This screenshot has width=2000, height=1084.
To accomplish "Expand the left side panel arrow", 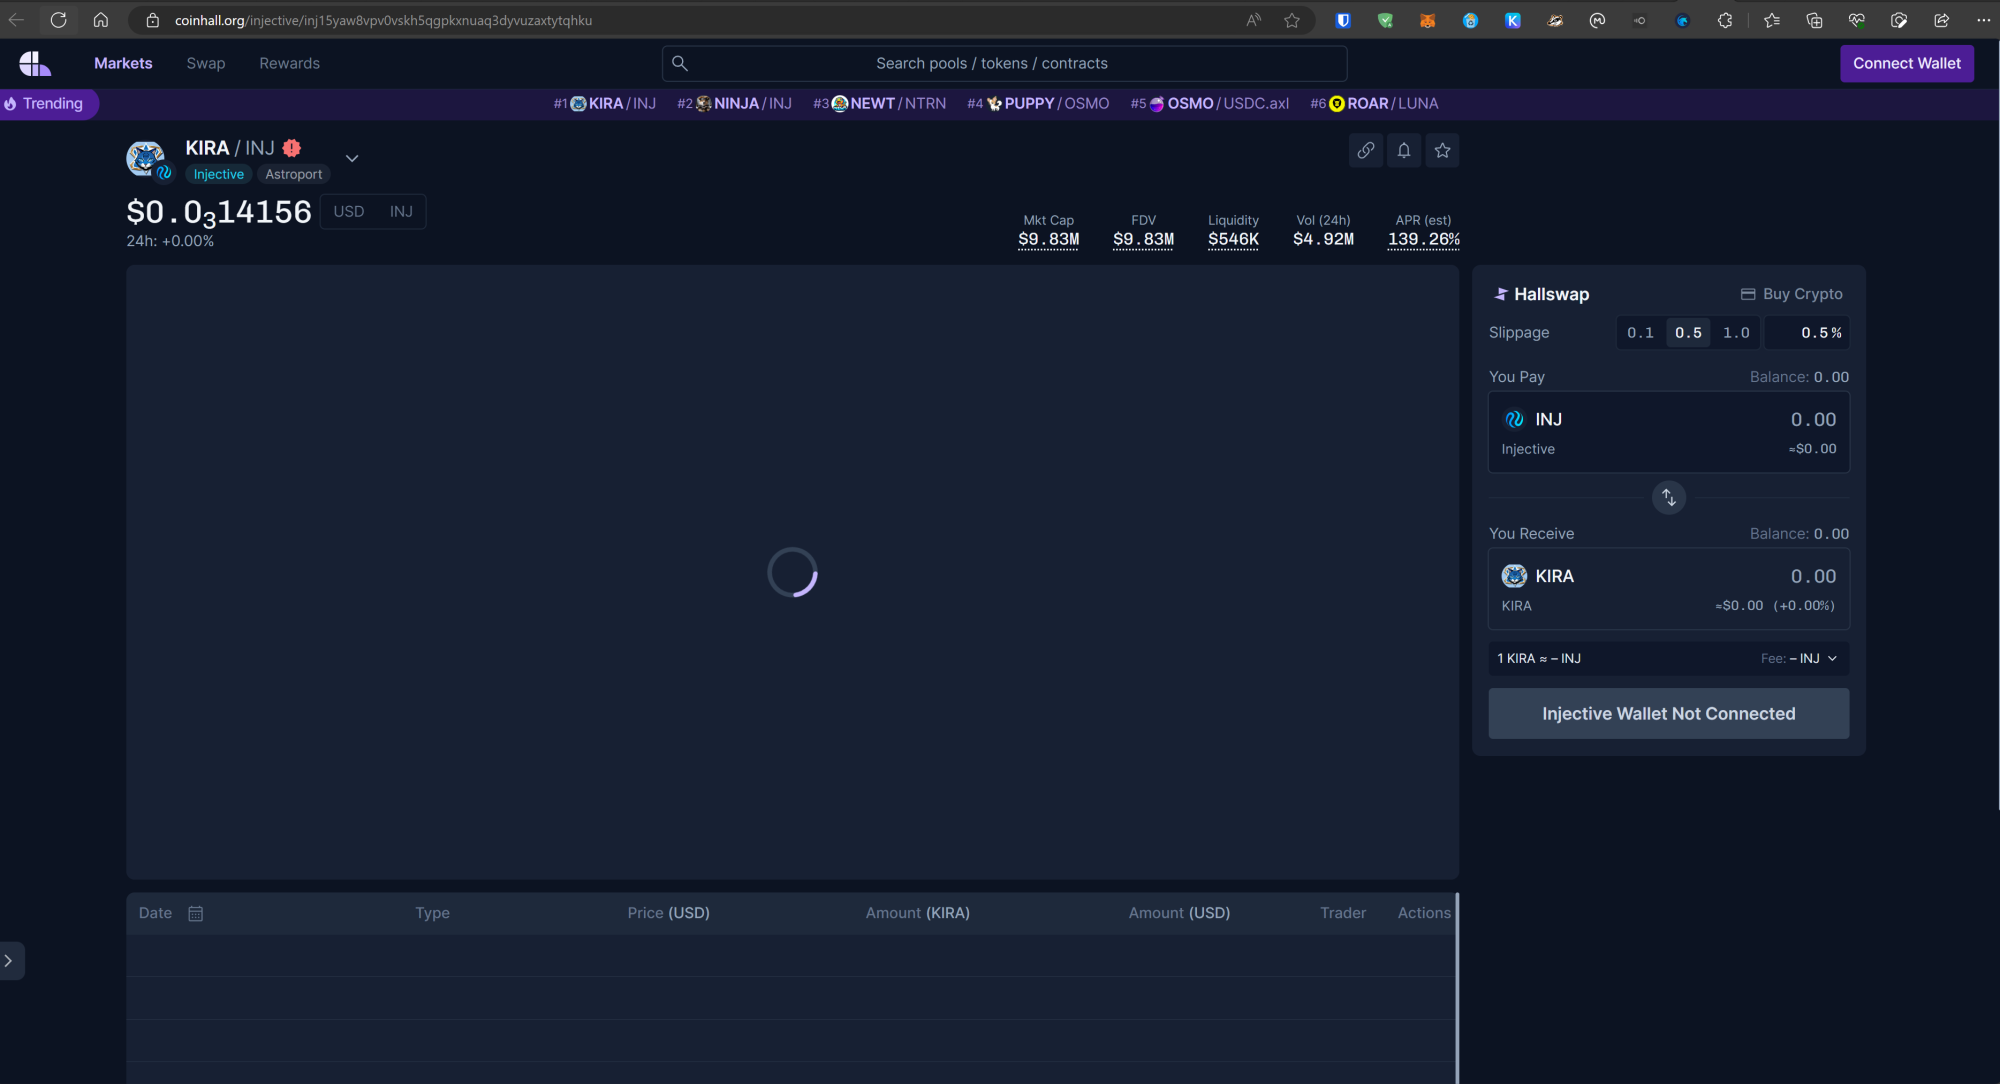I will coord(9,961).
